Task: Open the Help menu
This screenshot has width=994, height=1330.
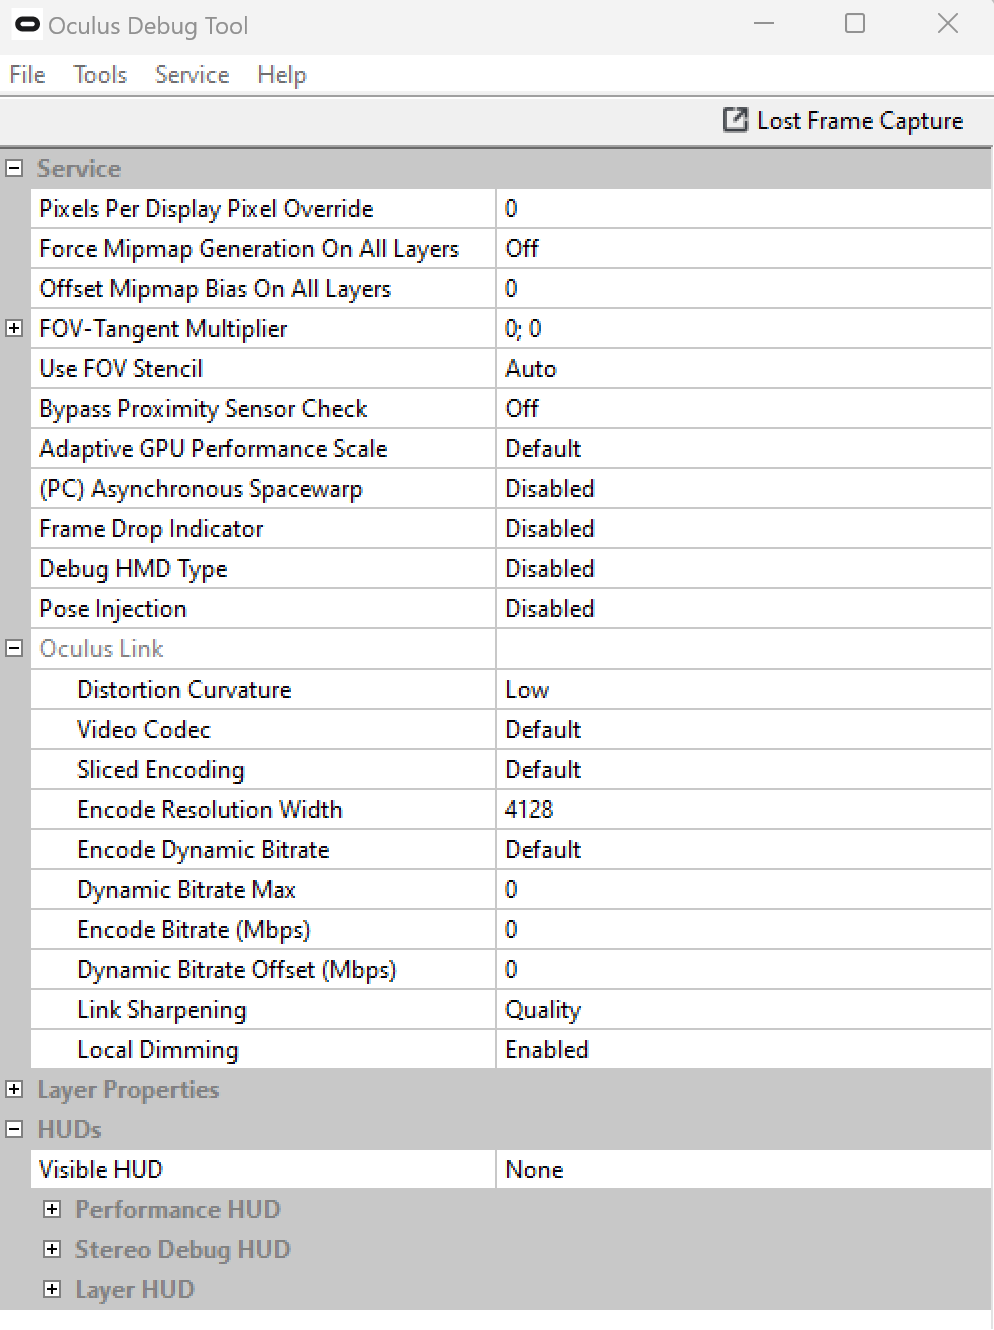Action: tap(281, 75)
